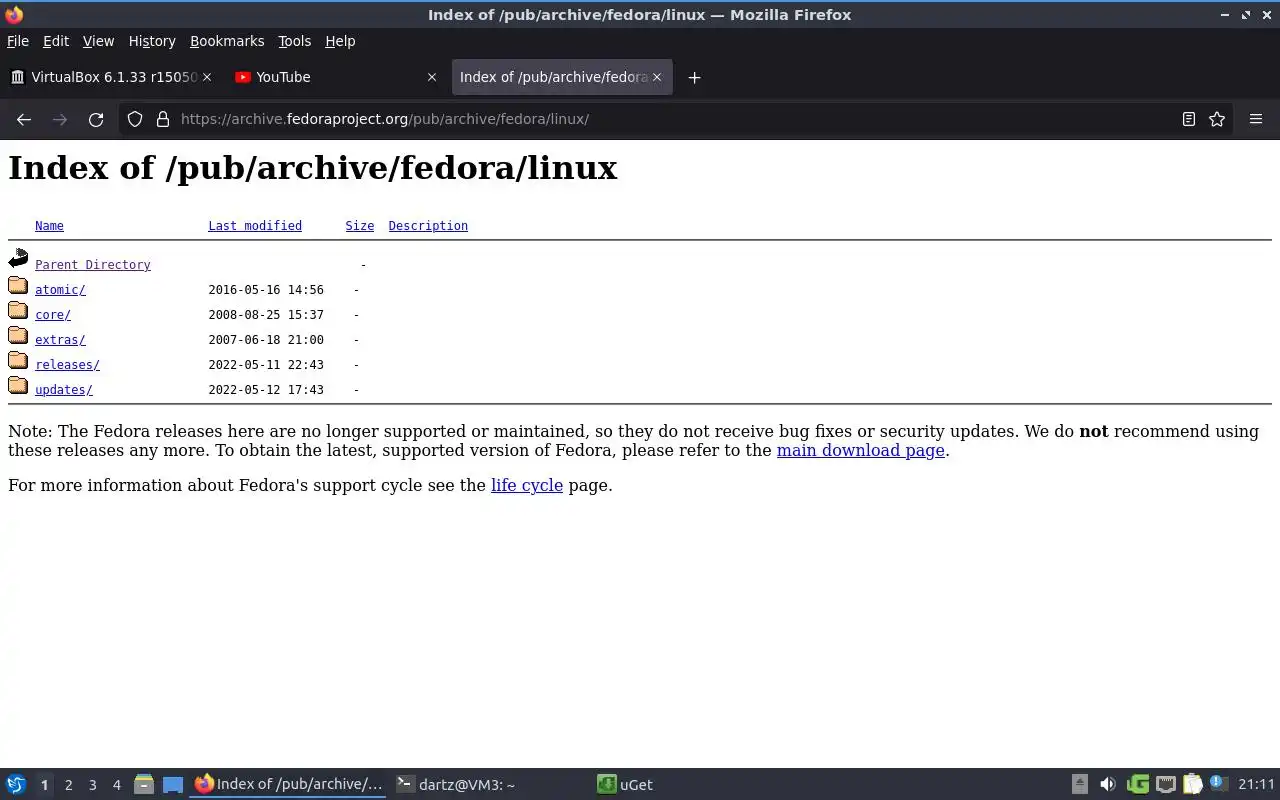Open the Bookmarks menu
The height and width of the screenshot is (800, 1280).
pyautogui.click(x=227, y=41)
